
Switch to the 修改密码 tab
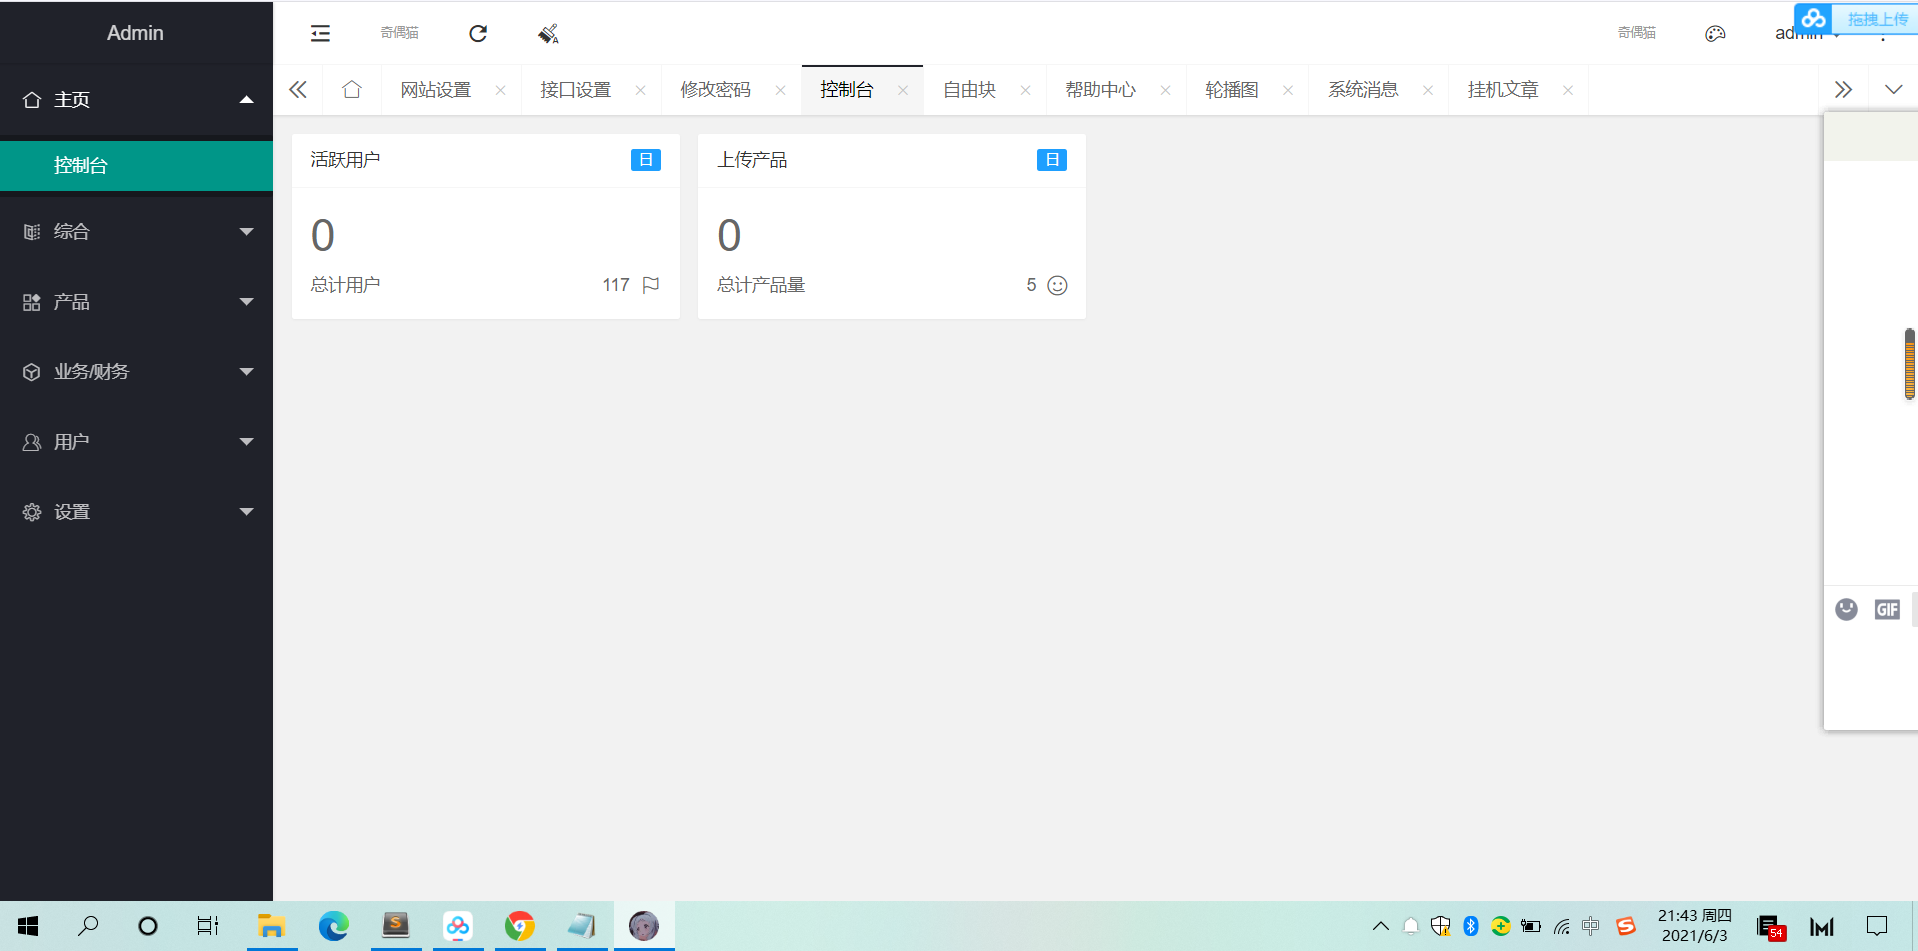point(715,89)
